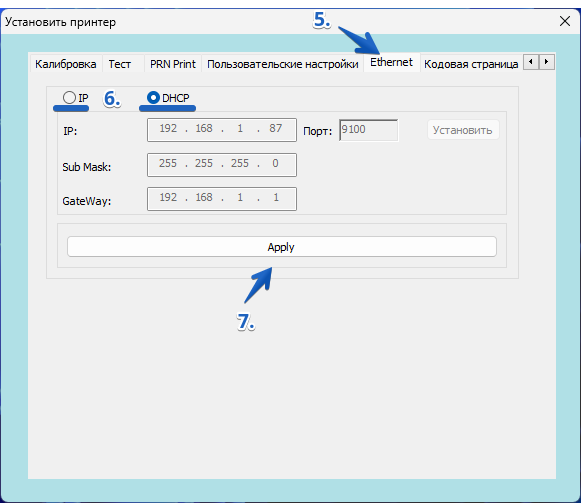The image size is (581, 503).
Task: Click the Apply button
Action: [x=282, y=247]
